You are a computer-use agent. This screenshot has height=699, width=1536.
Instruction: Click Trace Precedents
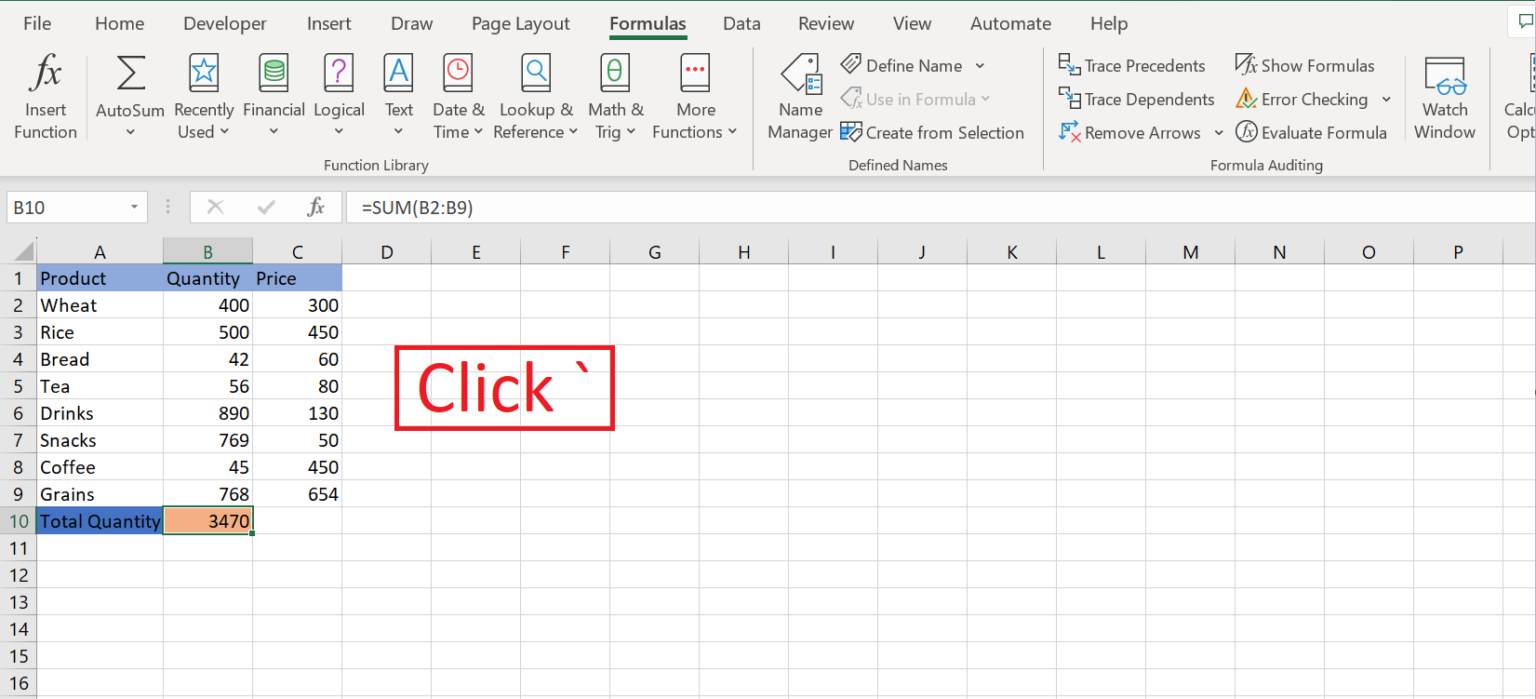pyautogui.click(x=1131, y=65)
